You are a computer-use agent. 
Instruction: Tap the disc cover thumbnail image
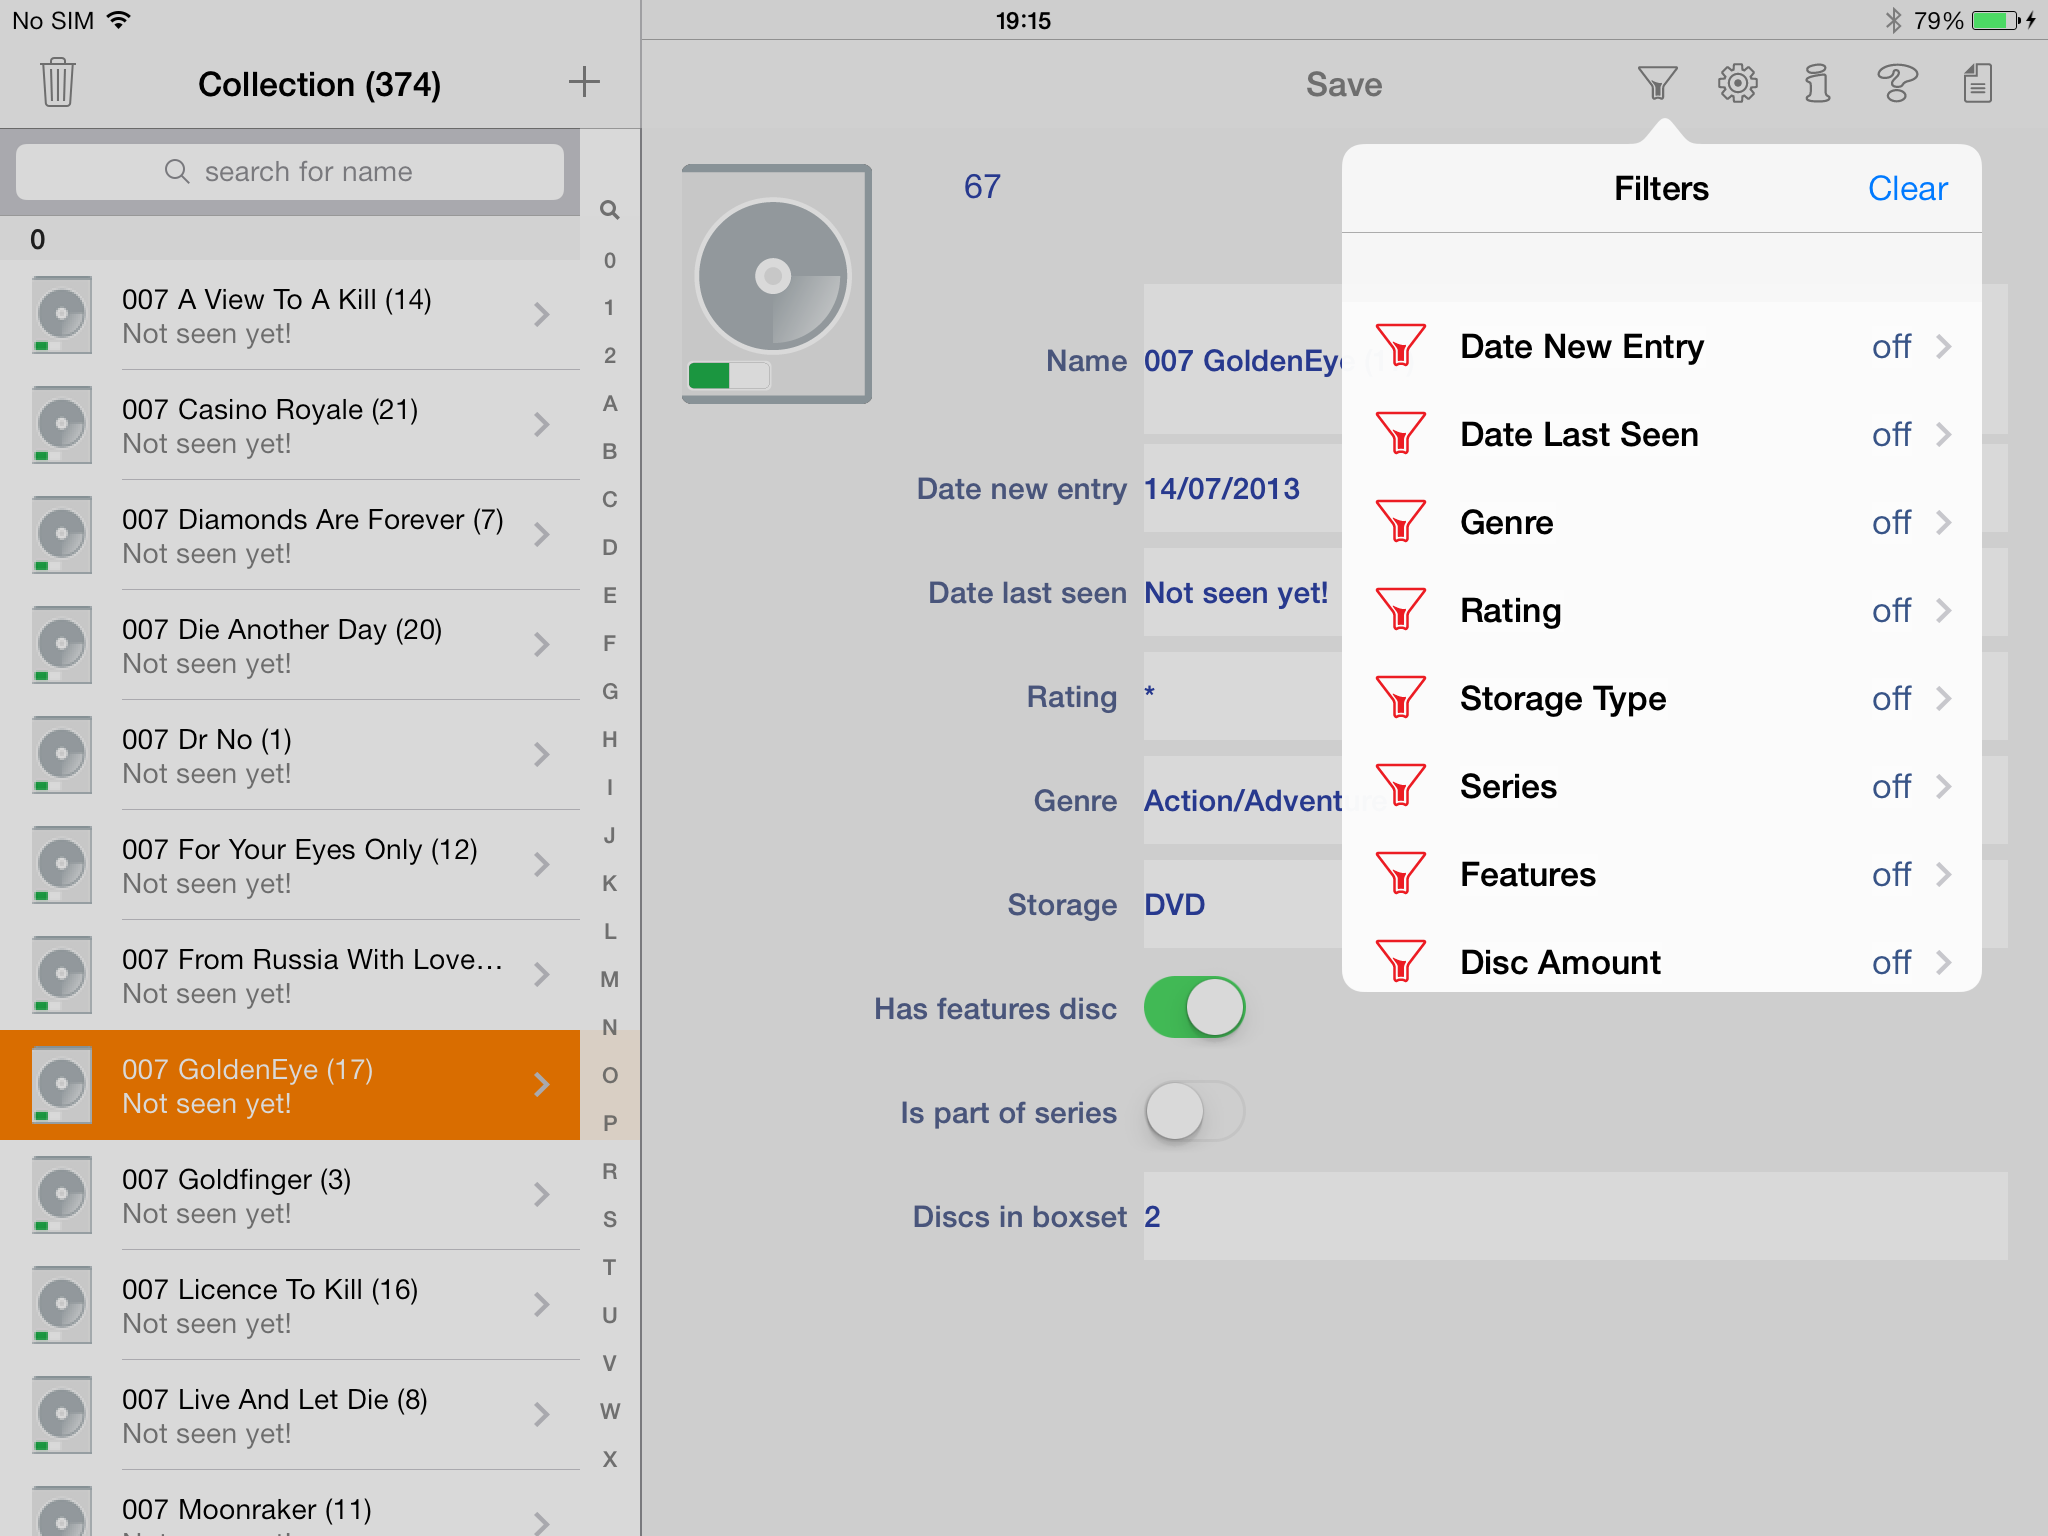click(776, 284)
